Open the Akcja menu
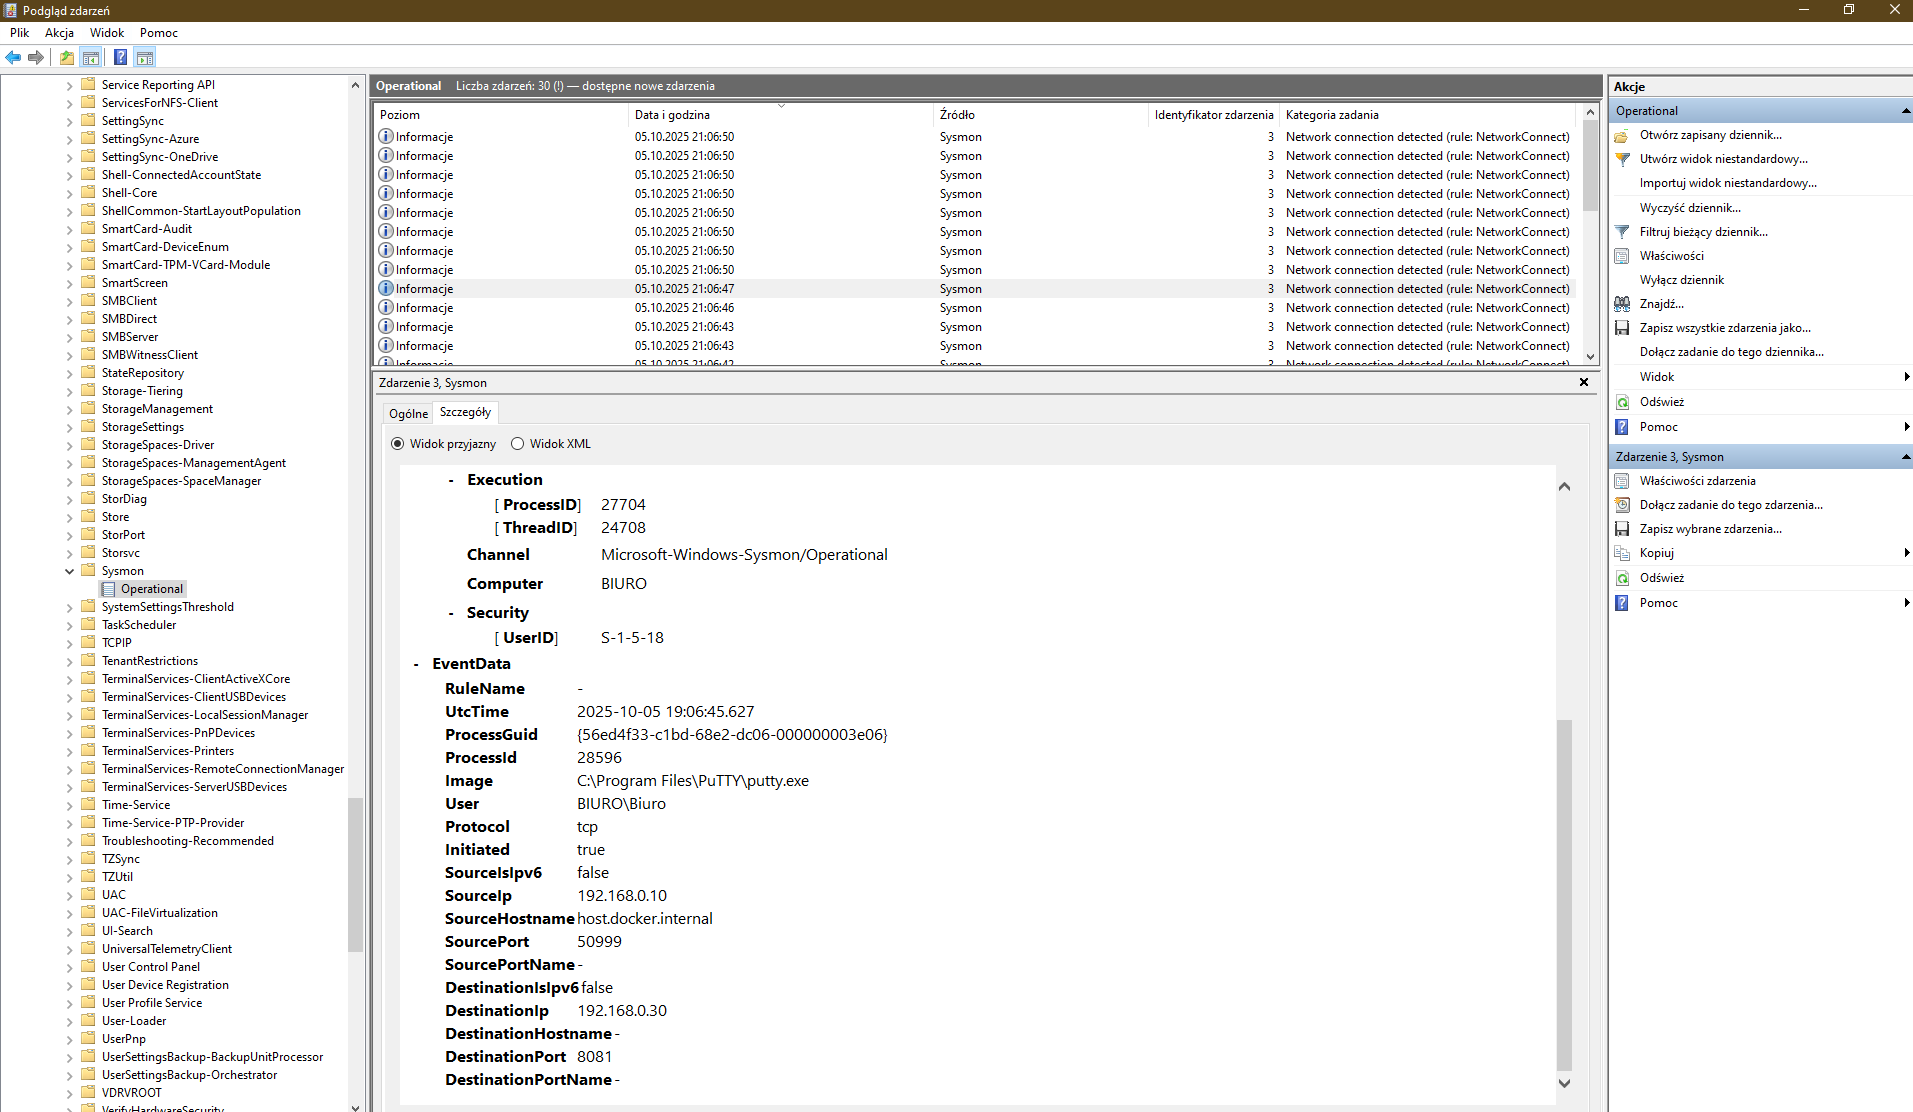This screenshot has height=1112, width=1913. click(59, 33)
